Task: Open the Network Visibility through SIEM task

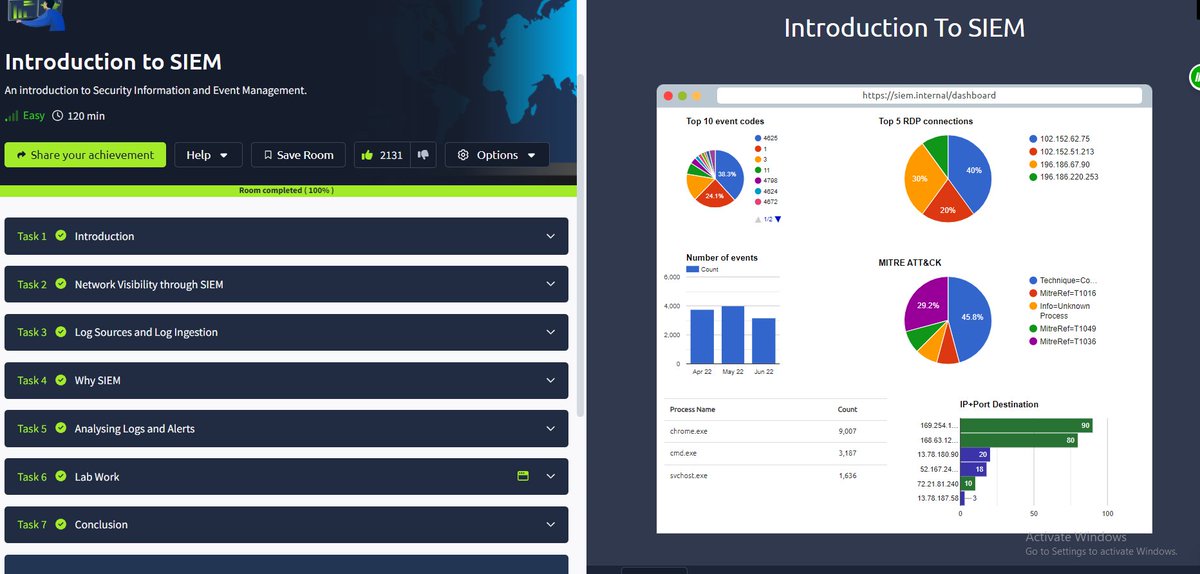Action: [286, 284]
